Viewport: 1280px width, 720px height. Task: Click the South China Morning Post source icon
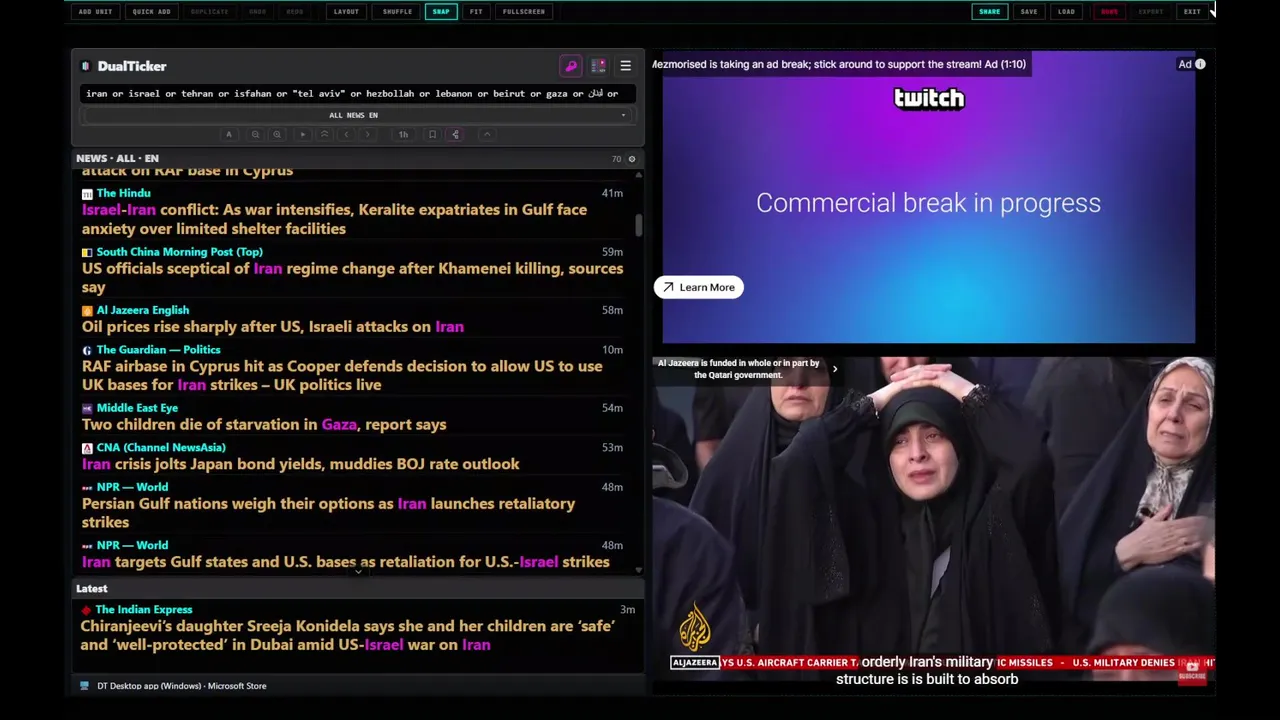click(87, 252)
